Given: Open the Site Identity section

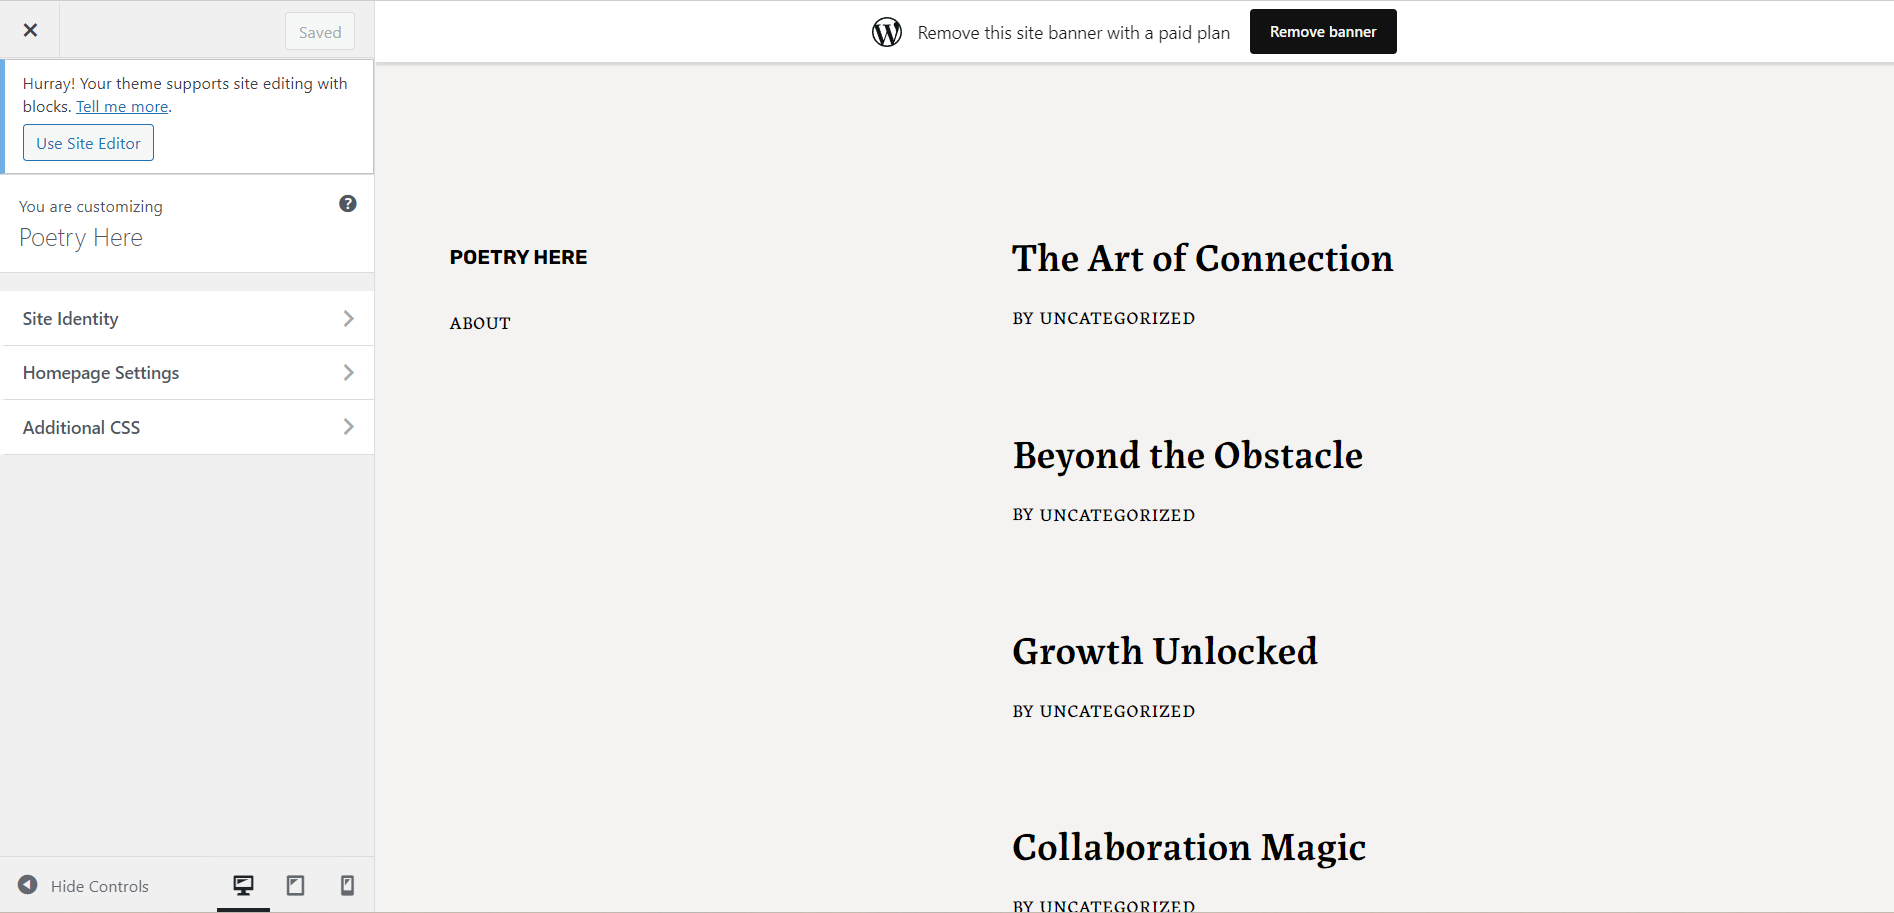Looking at the screenshot, I should 188,318.
